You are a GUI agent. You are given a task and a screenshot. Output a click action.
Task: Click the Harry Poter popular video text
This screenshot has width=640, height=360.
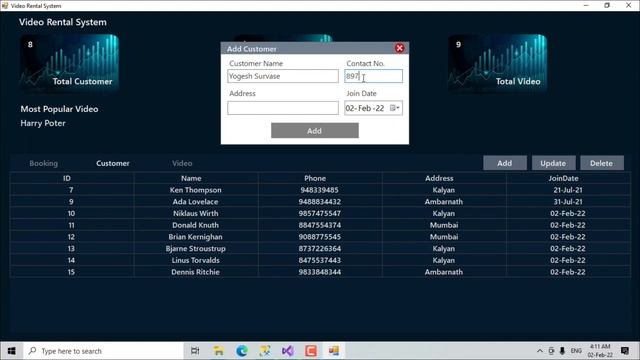[43, 123]
